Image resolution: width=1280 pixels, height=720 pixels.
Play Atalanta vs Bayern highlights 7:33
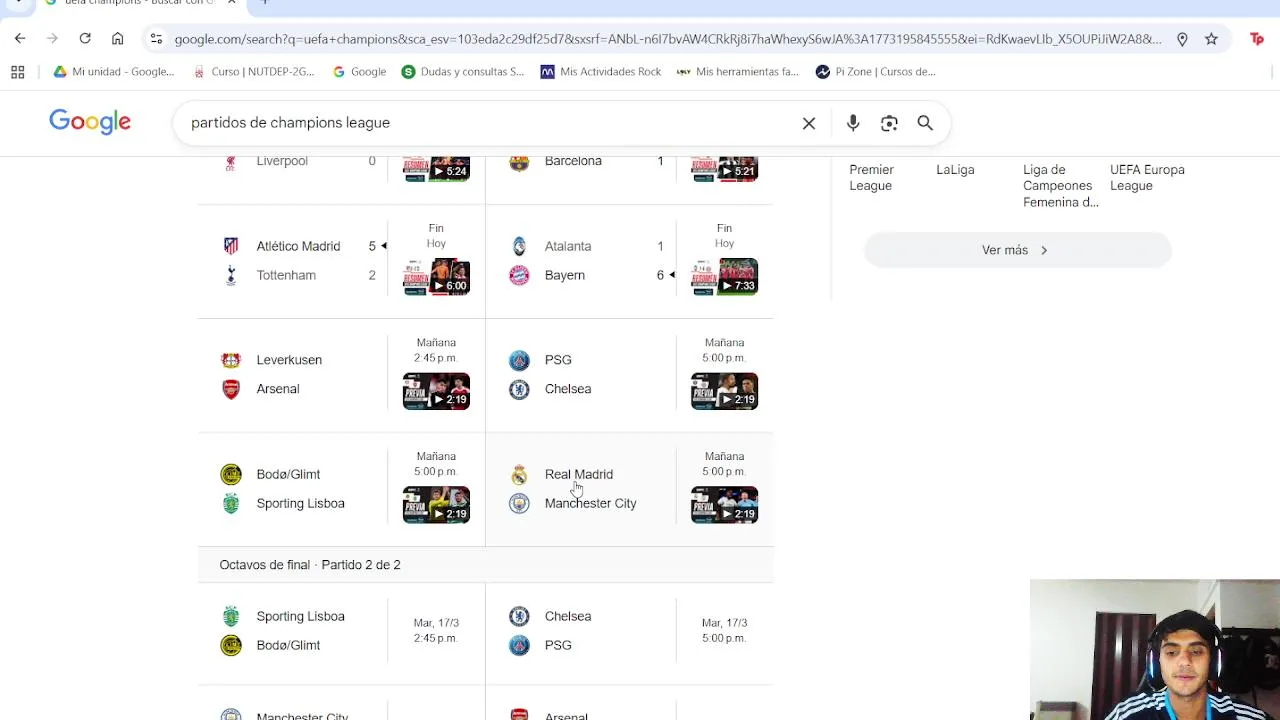(x=724, y=277)
